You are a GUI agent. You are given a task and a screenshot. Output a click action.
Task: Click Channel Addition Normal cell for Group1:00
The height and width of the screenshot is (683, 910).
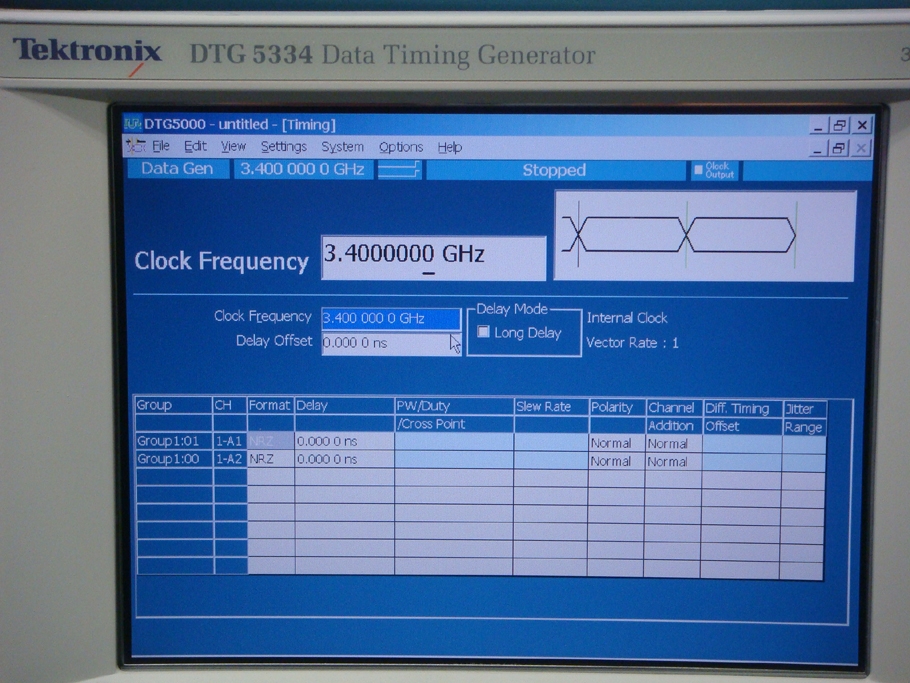pyautogui.click(x=673, y=462)
